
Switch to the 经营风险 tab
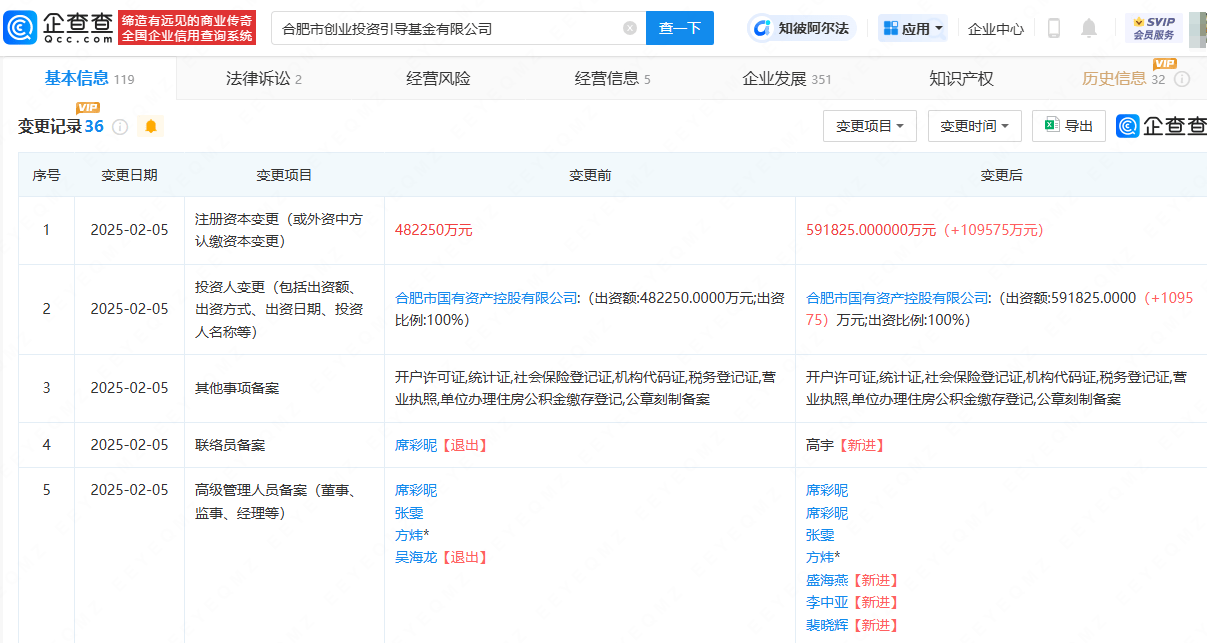[438, 79]
